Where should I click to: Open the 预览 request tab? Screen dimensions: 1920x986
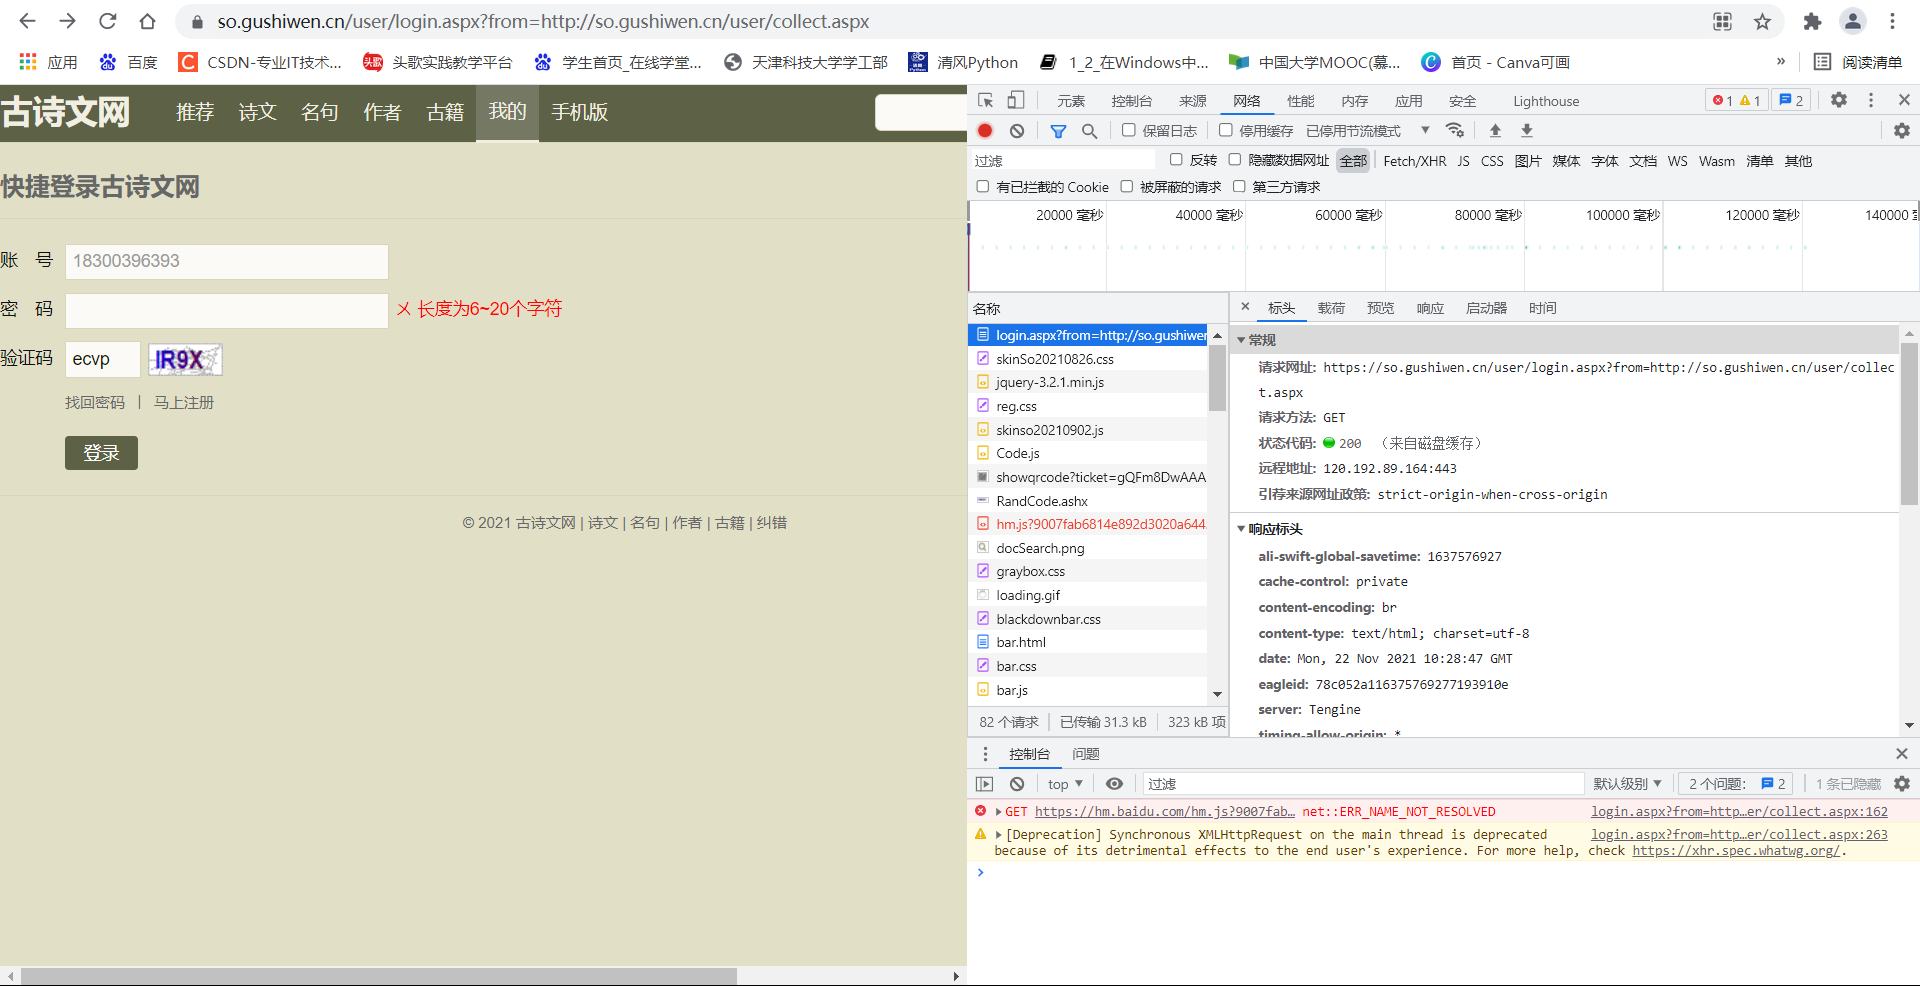click(1380, 308)
